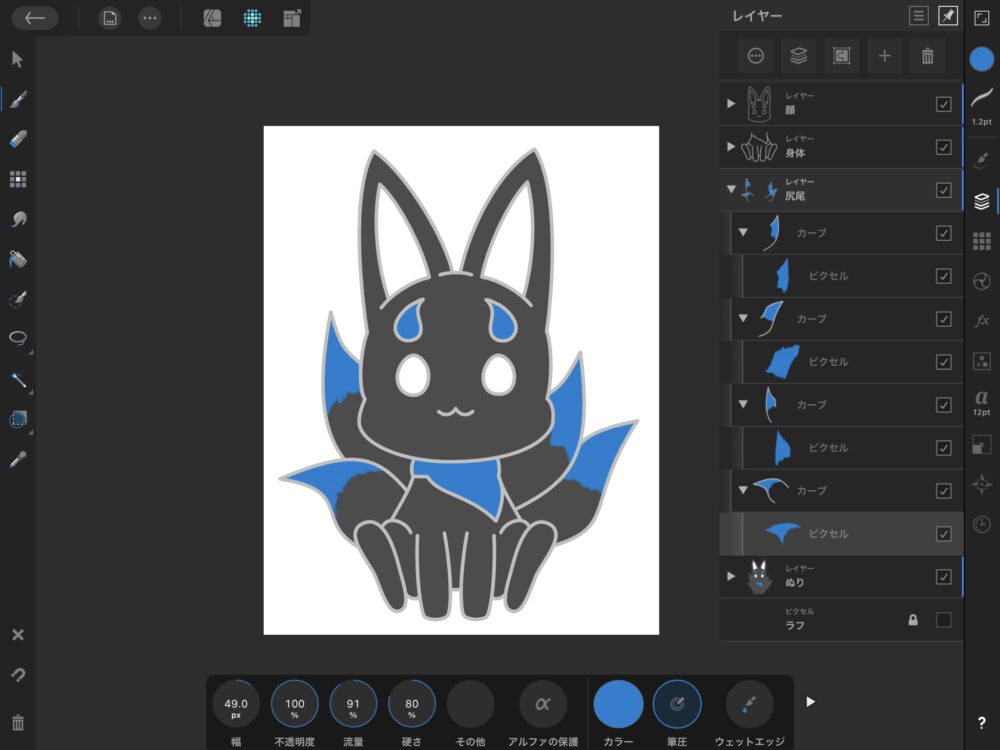Toggle the 筆圧 pressure button
The width and height of the screenshot is (1000, 750).
[677, 704]
